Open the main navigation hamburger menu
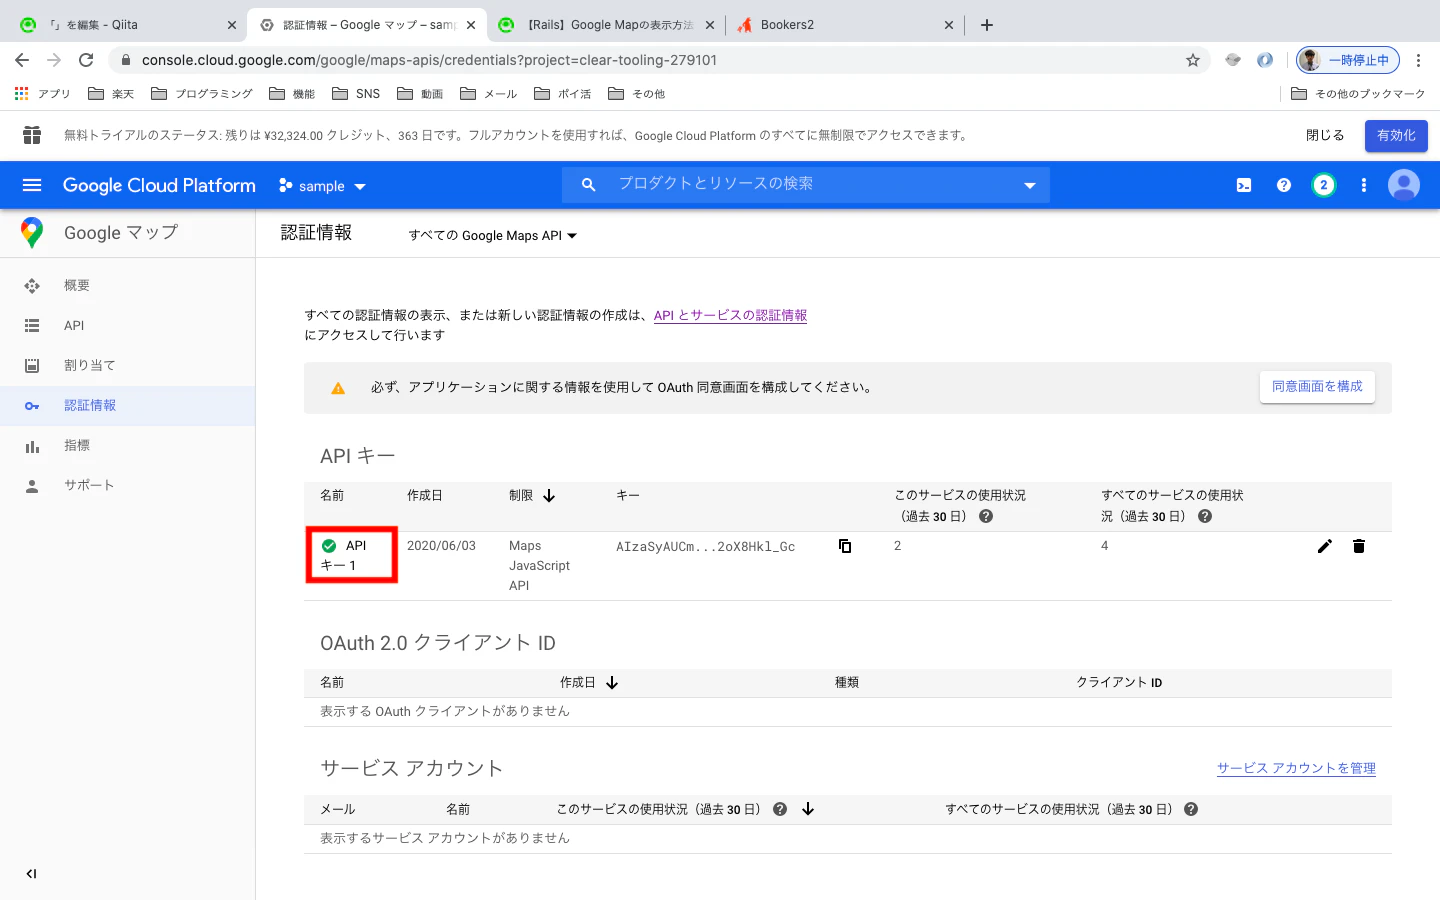 coord(32,185)
